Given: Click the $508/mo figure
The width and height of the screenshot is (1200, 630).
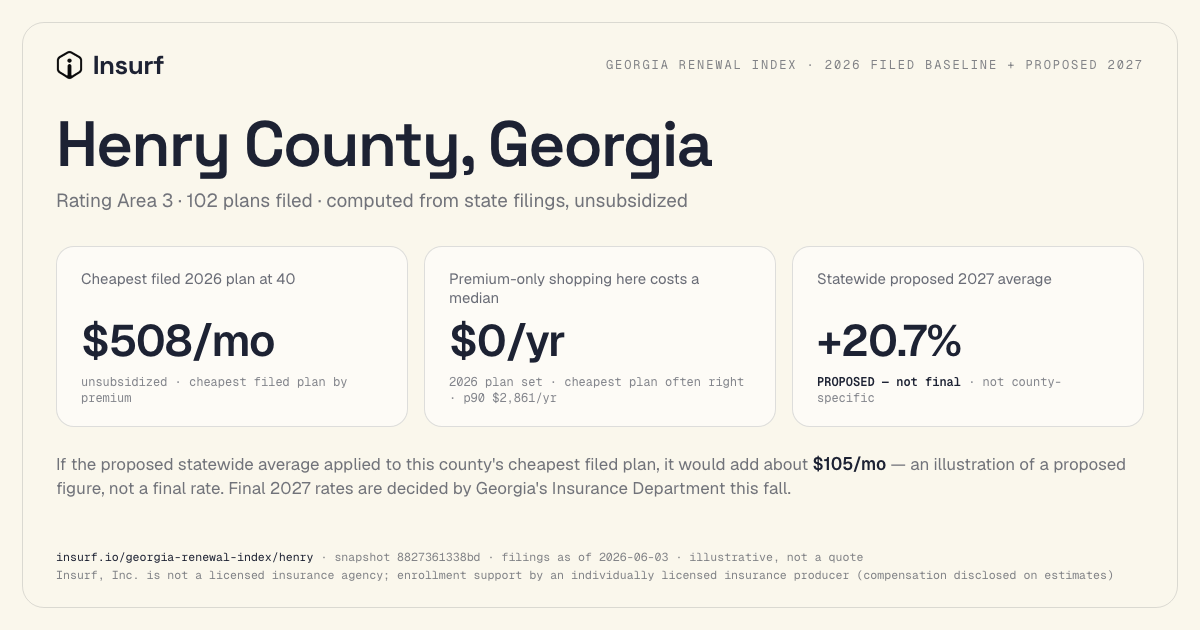Looking at the screenshot, I should (x=178, y=341).
